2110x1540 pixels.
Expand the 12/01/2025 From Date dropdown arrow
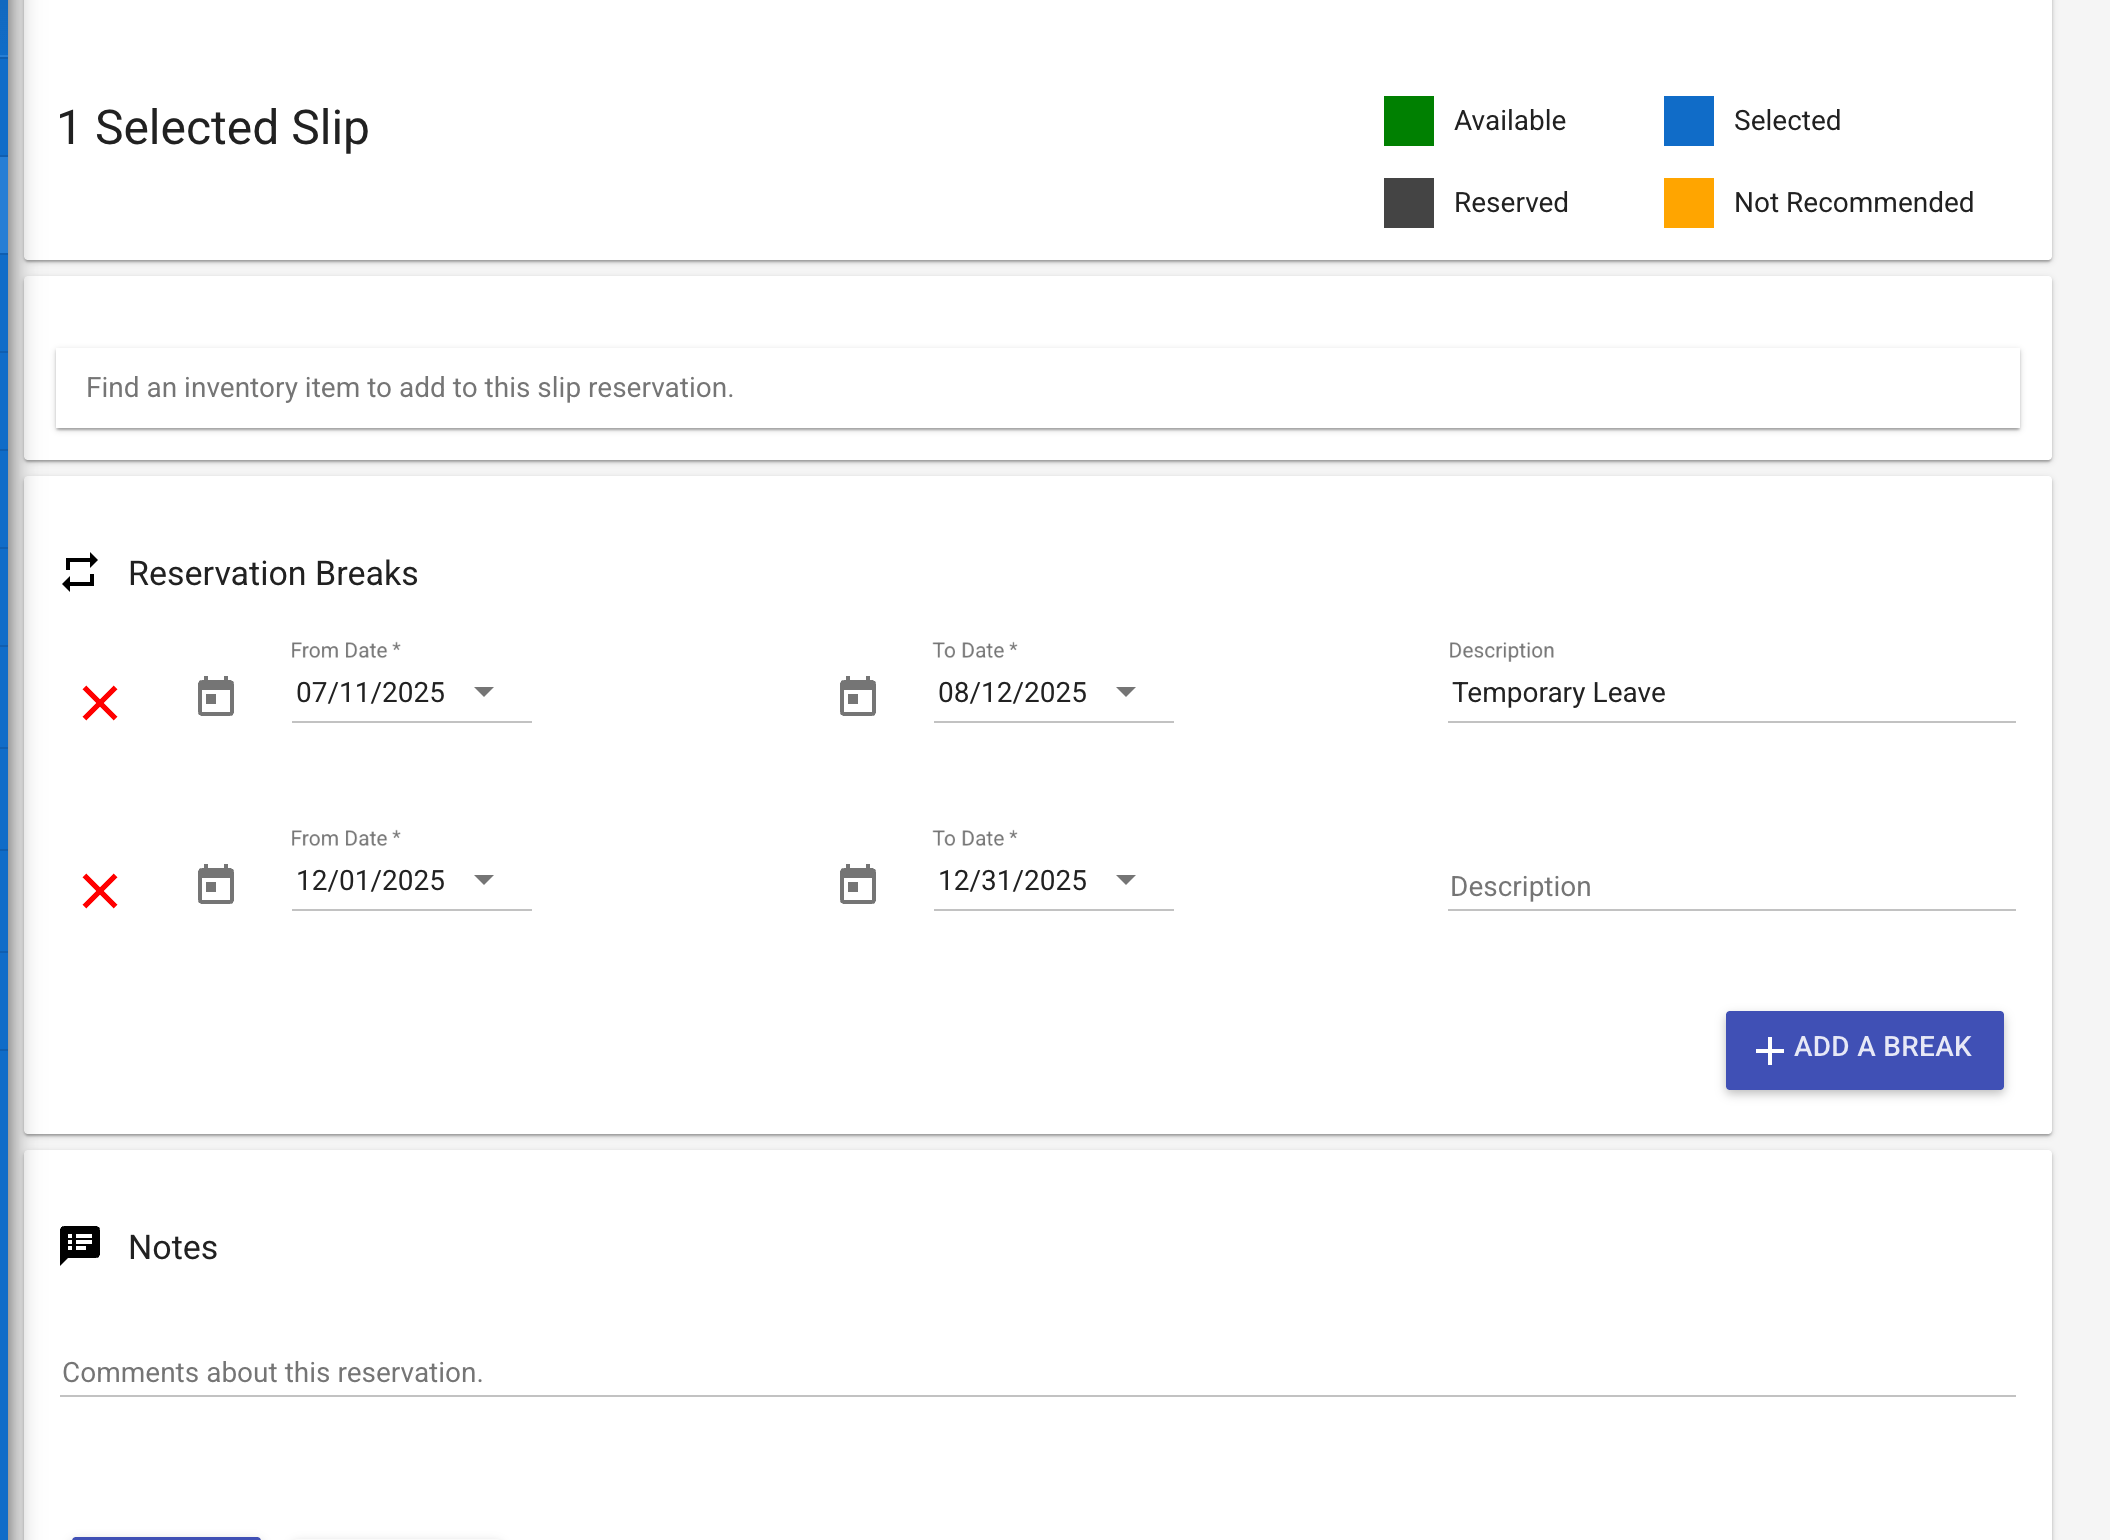[x=485, y=880]
